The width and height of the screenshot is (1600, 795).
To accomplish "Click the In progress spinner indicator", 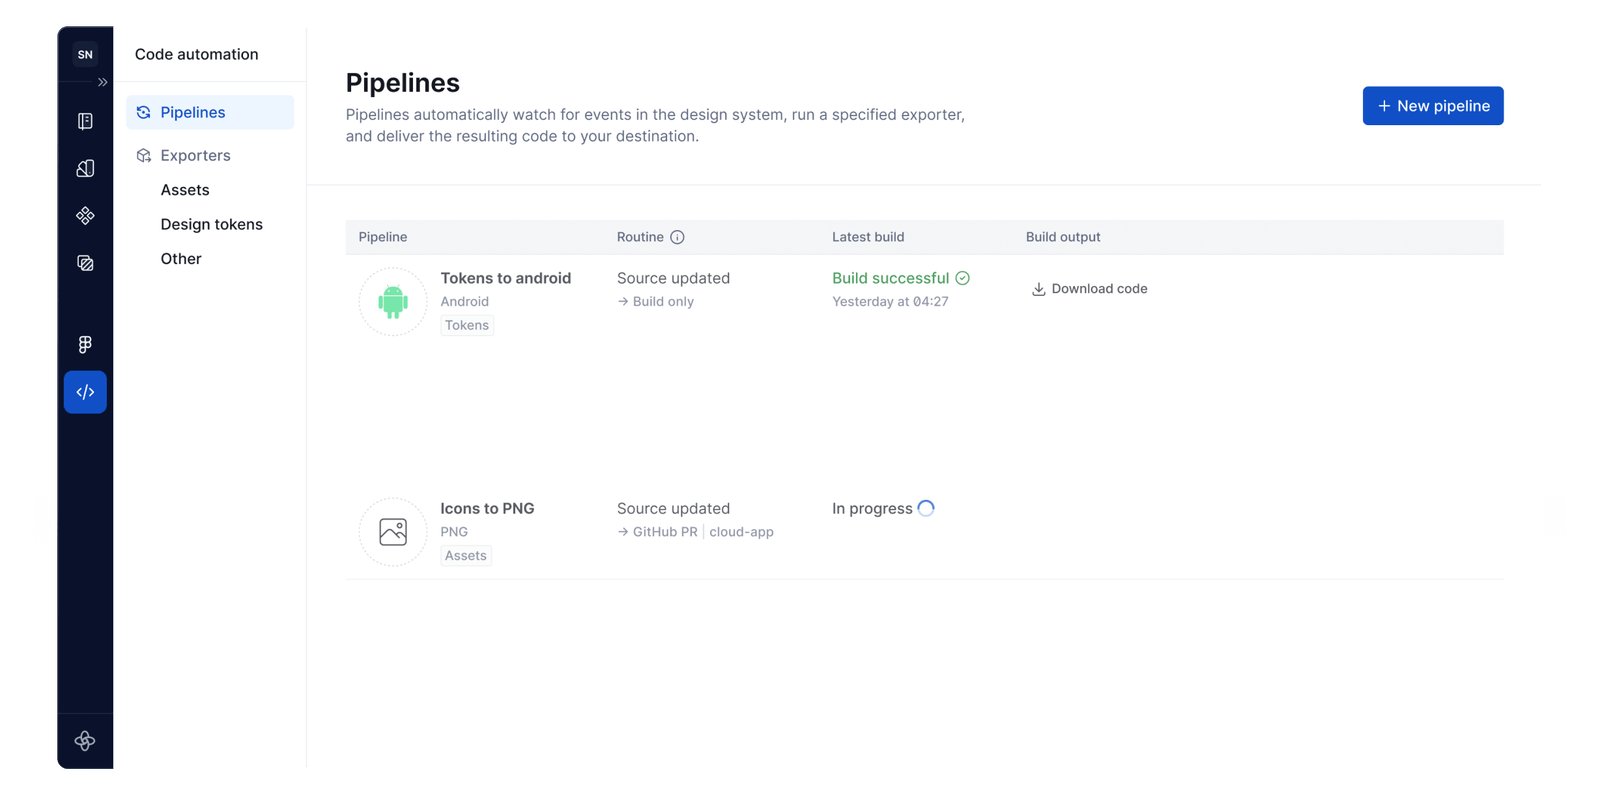I will click(x=926, y=508).
